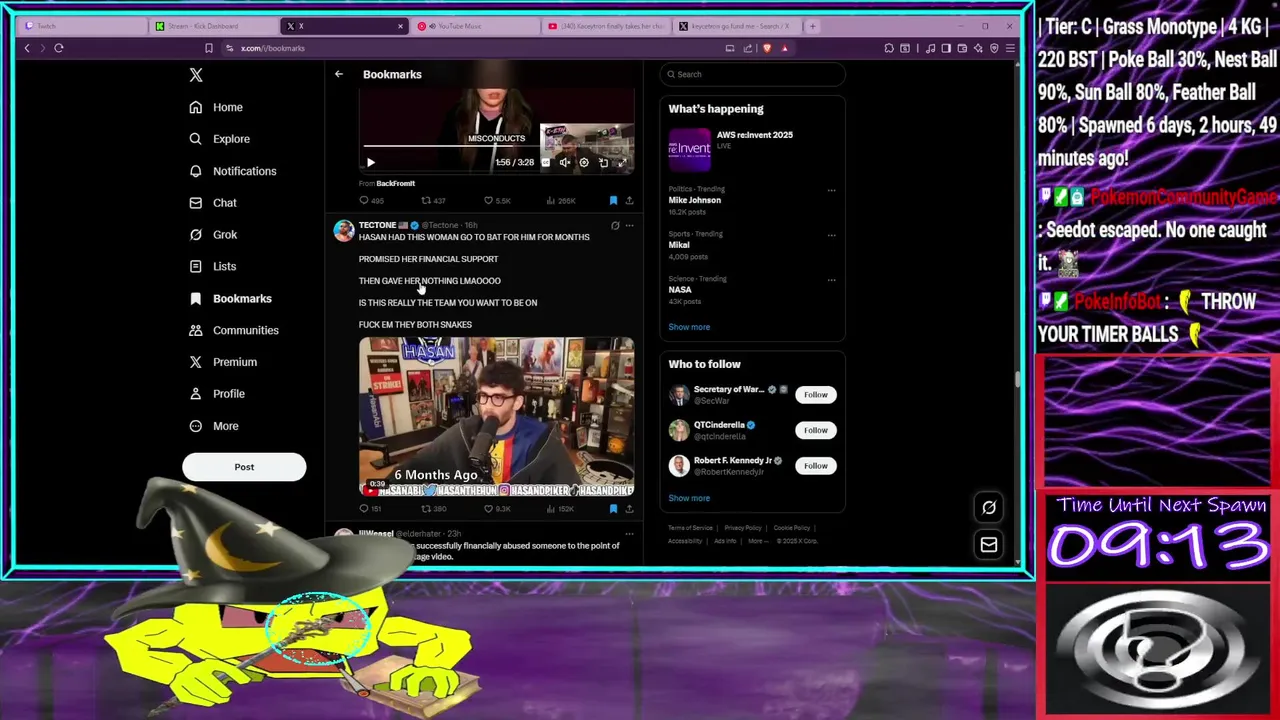Open video settings gear on top video
1280x720 pixels.
tap(584, 162)
